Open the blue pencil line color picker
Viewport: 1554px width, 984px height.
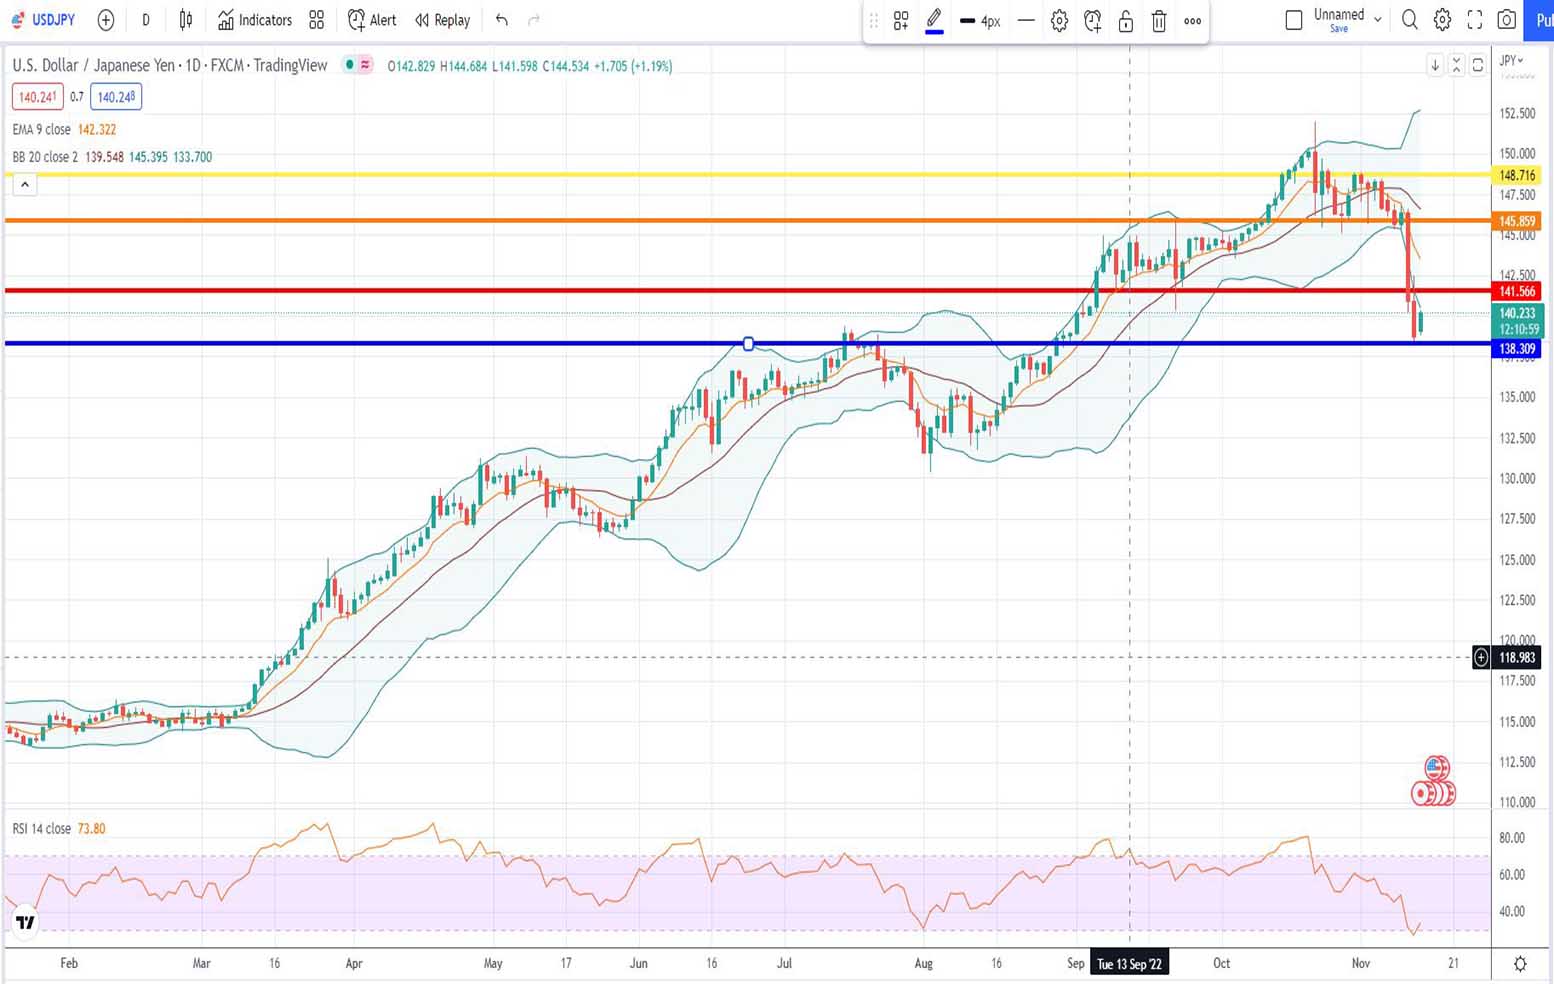pyautogui.click(x=934, y=21)
